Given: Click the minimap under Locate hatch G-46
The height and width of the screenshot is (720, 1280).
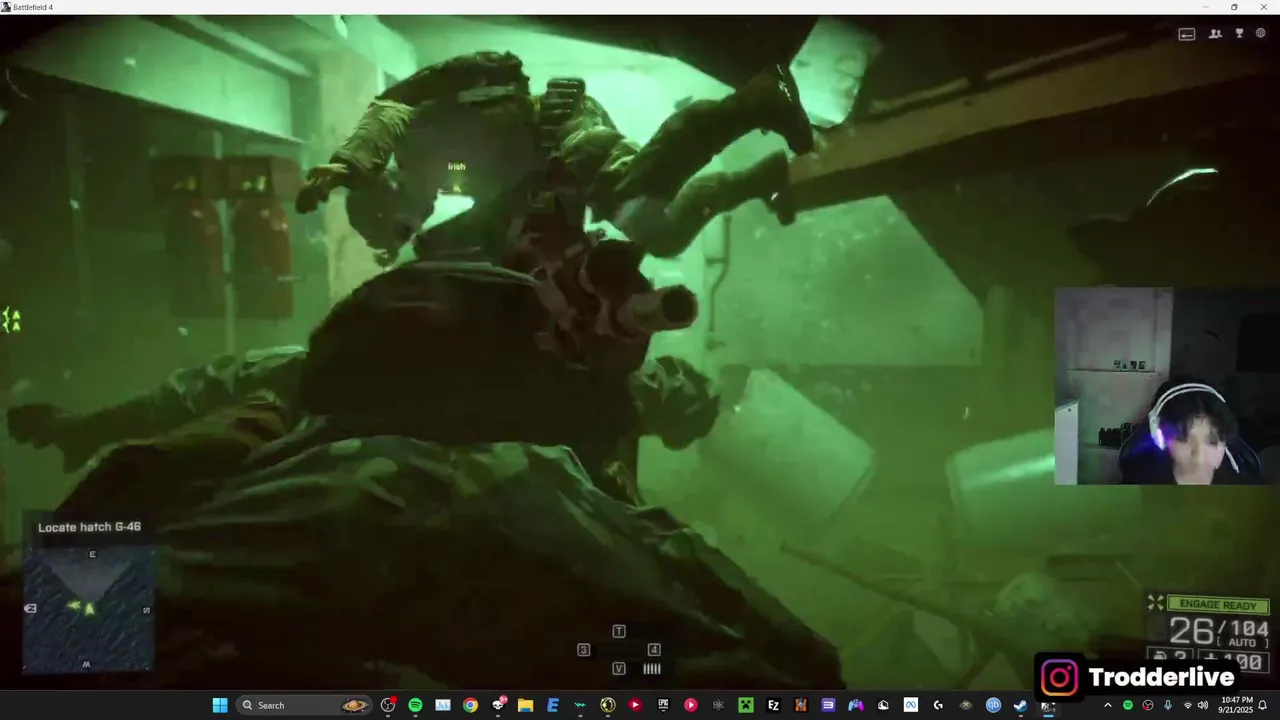Looking at the screenshot, I should [x=89, y=607].
